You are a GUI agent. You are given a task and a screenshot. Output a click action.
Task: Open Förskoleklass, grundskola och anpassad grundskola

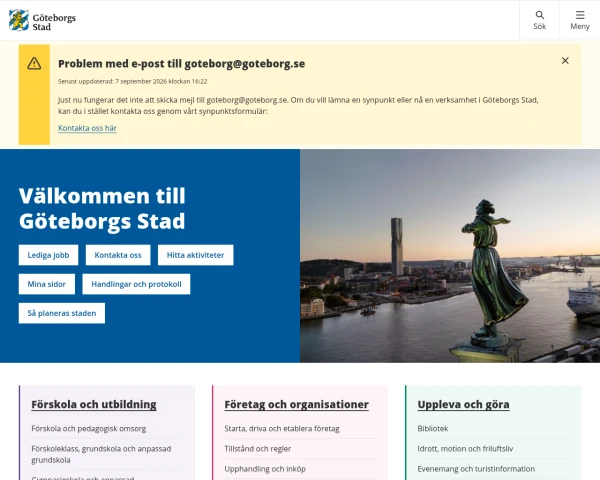coord(101,454)
